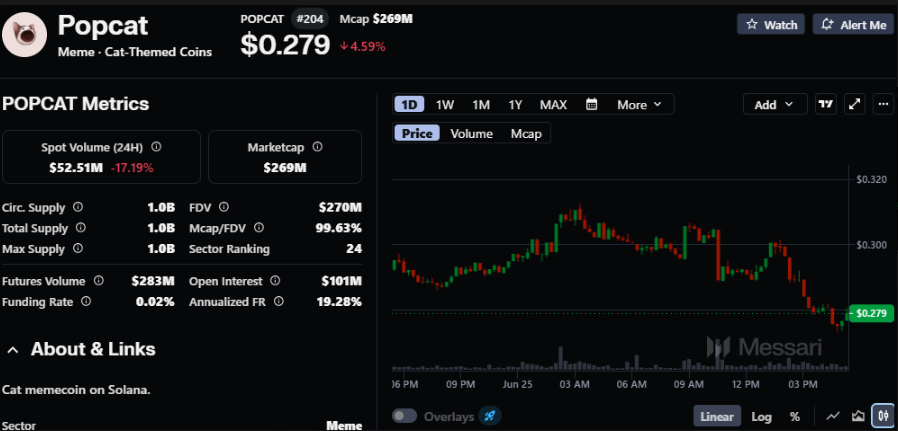Select the 1W timeframe
The width and height of the screenshot is (898, 431).
point(445,105)
